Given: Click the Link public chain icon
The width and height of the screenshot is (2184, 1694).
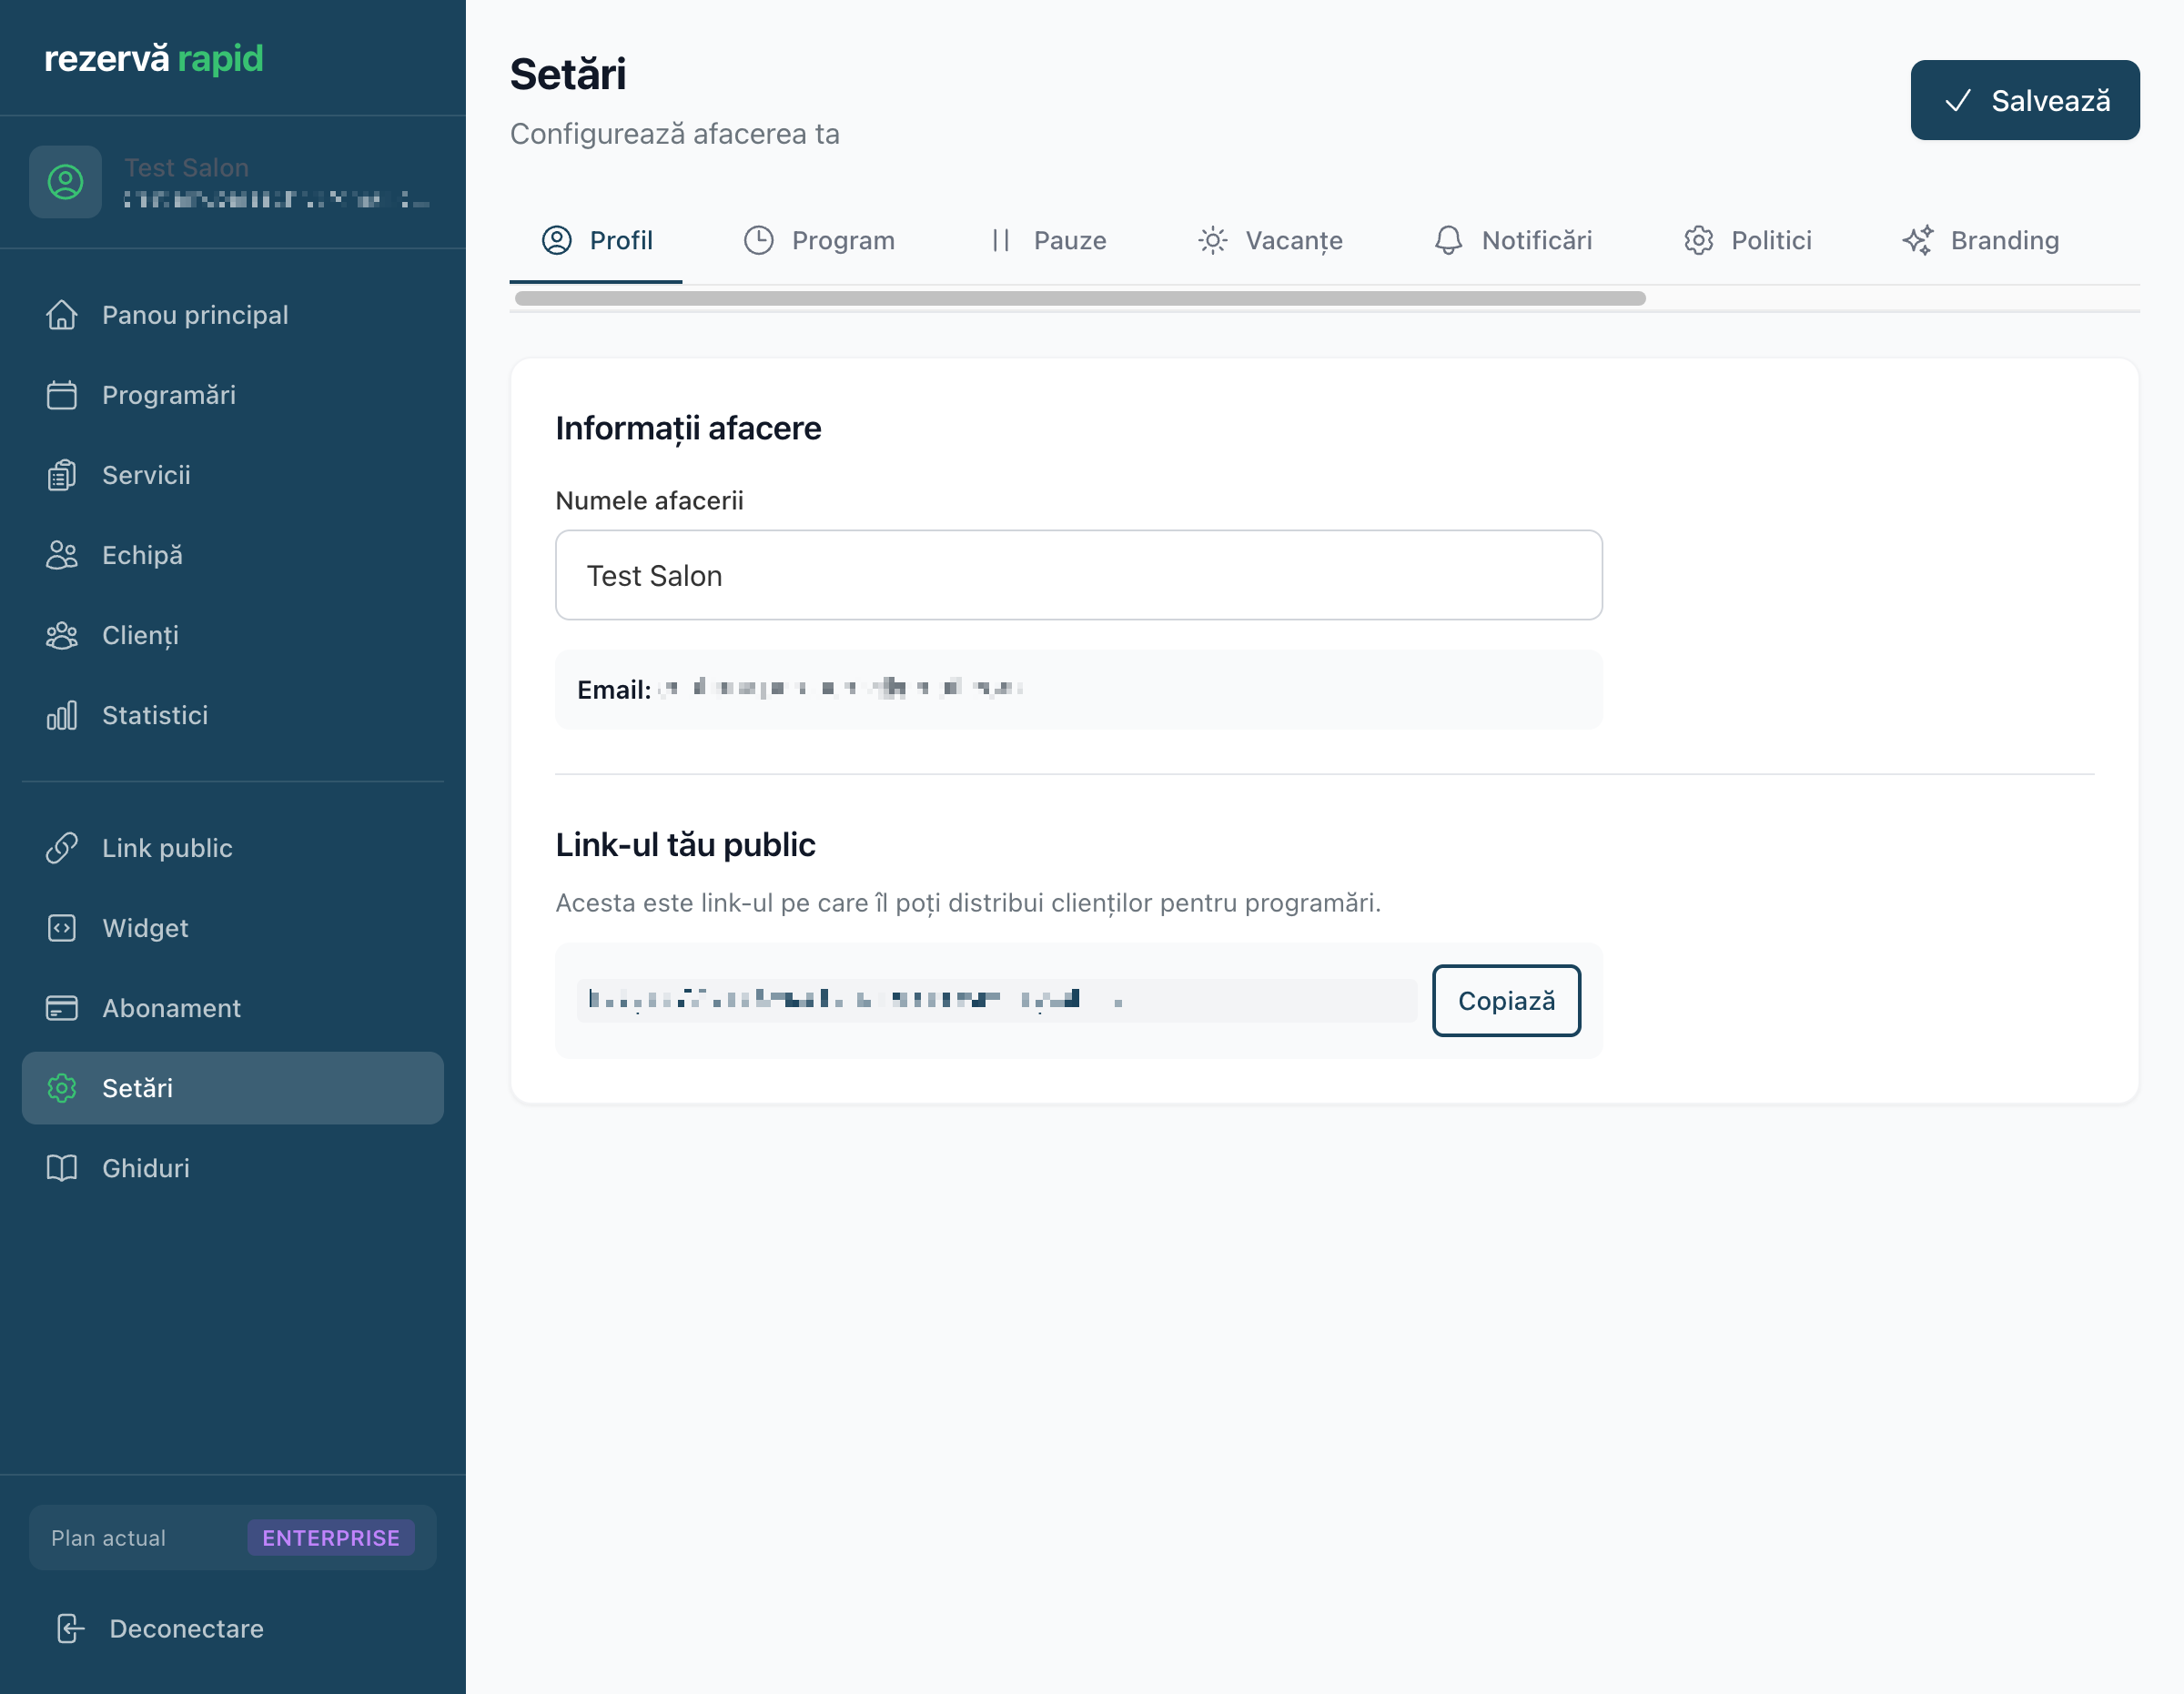Looking at the screenshot, I should 62,848.
